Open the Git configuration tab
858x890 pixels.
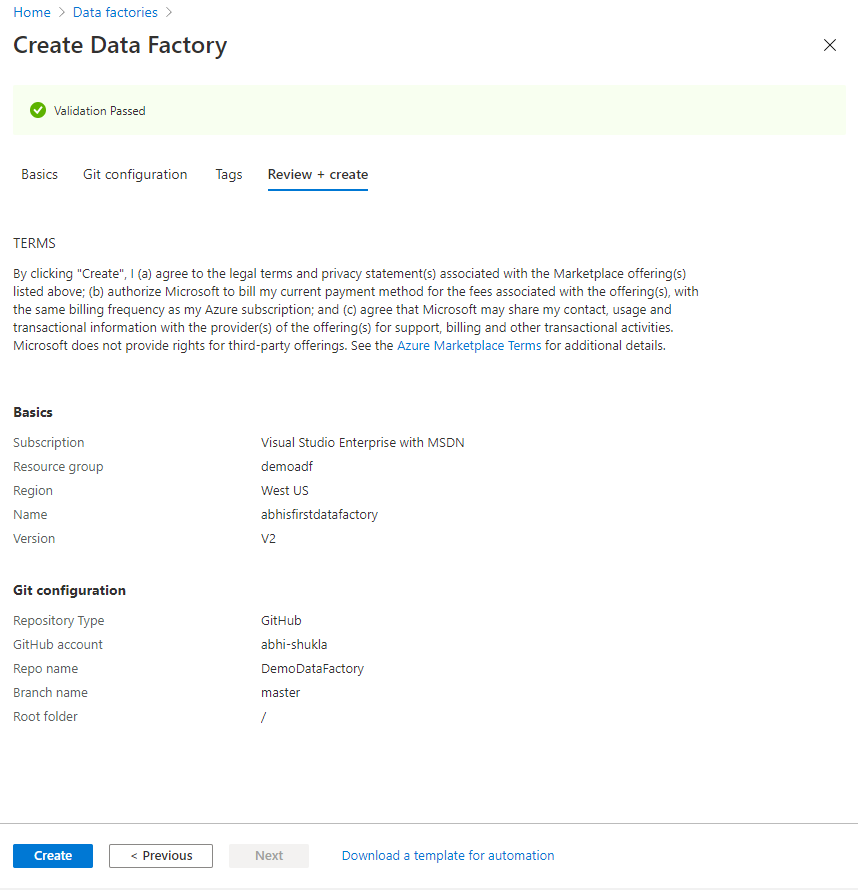[135, 174]
